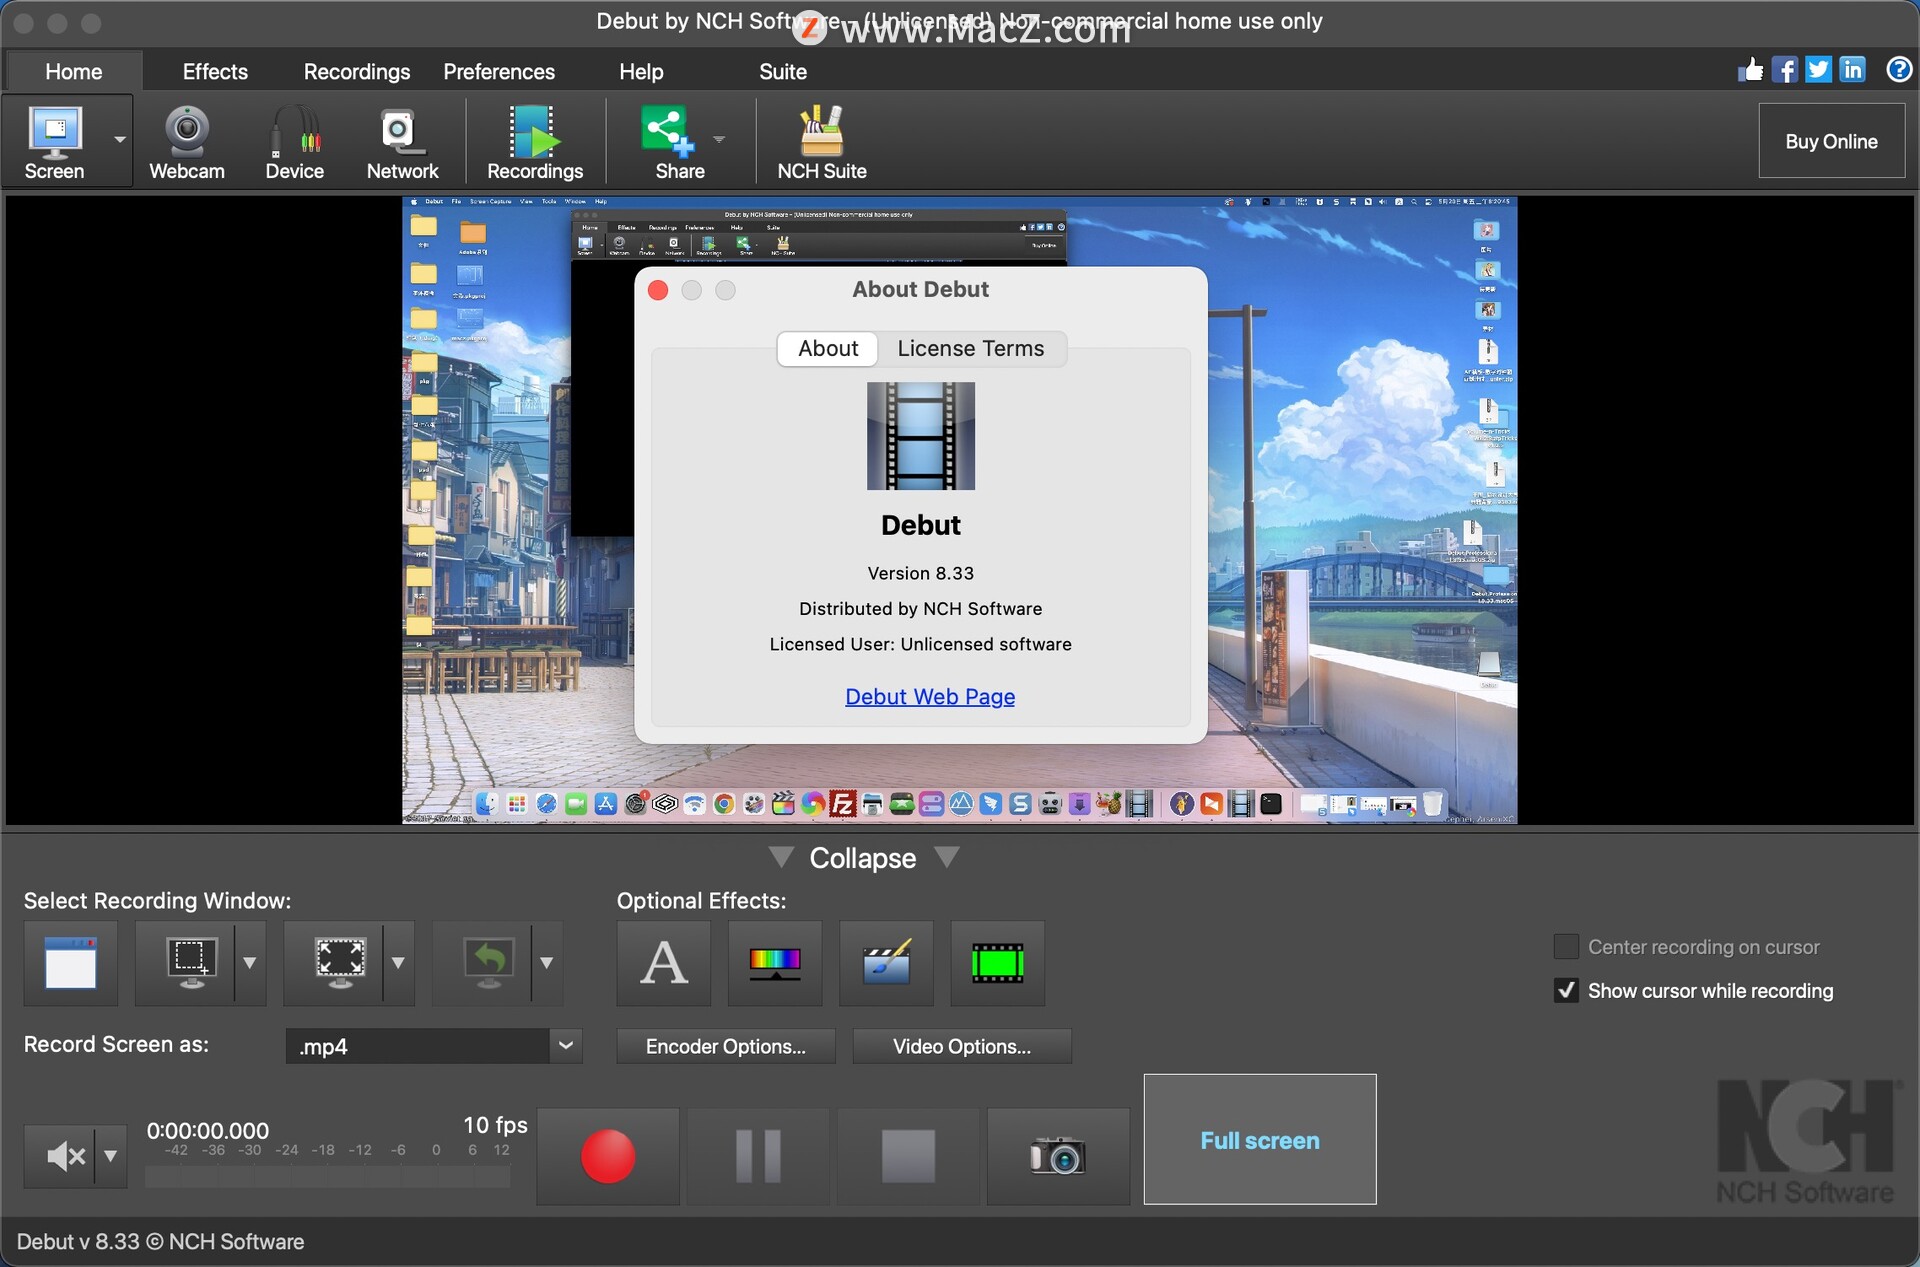This screenshot has width=1920, height=1267.
Task: Click the Full screen button
Action: 1260,1140
